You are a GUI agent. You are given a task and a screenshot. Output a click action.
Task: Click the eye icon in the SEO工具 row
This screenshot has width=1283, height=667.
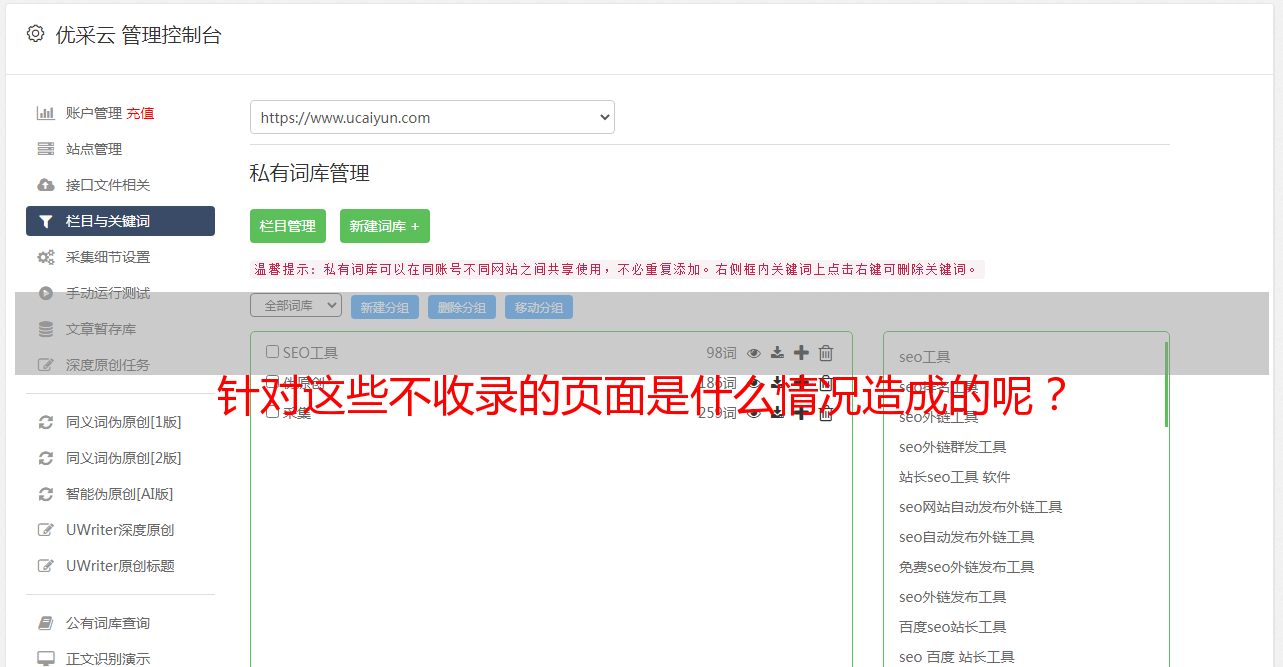[754, 353]
